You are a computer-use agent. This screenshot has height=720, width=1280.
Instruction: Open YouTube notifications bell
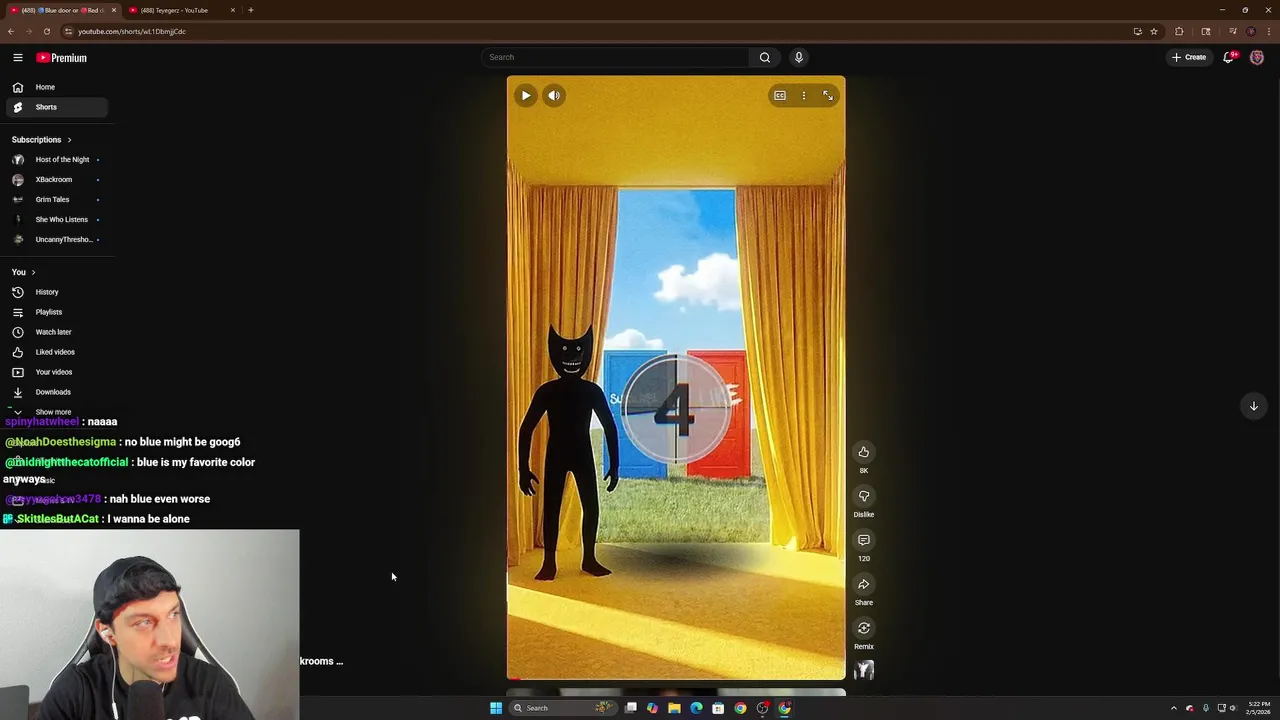pyautogui.click(x=1229, y=57)
